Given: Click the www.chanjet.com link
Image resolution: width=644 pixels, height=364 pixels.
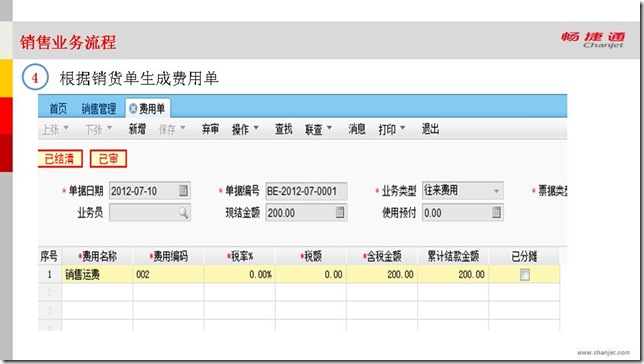Looking at the screenshot, I should coord(603,352).
